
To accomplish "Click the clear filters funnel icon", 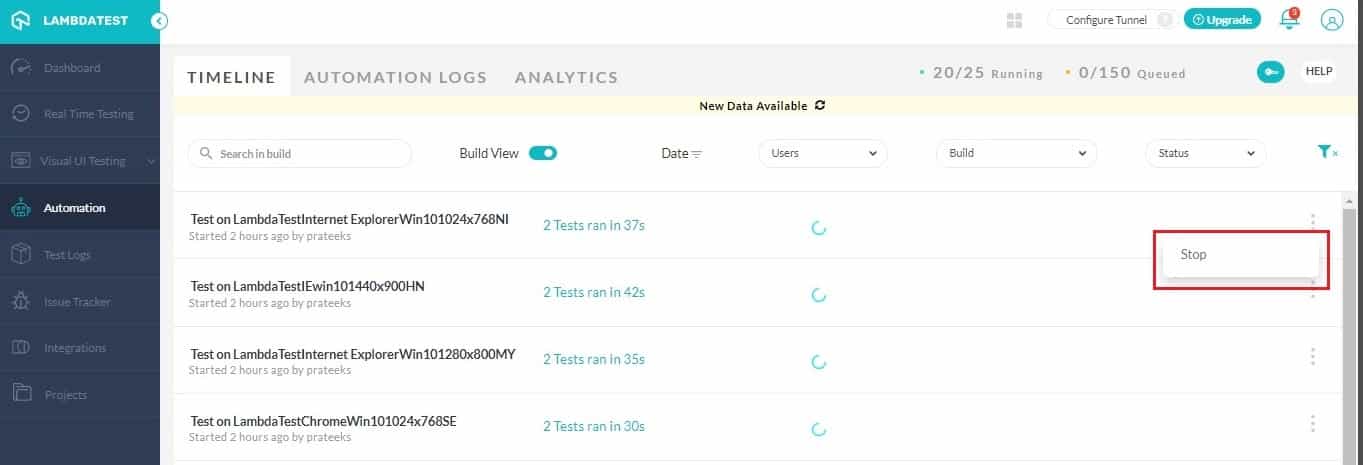I will (x=1327, y=152).
